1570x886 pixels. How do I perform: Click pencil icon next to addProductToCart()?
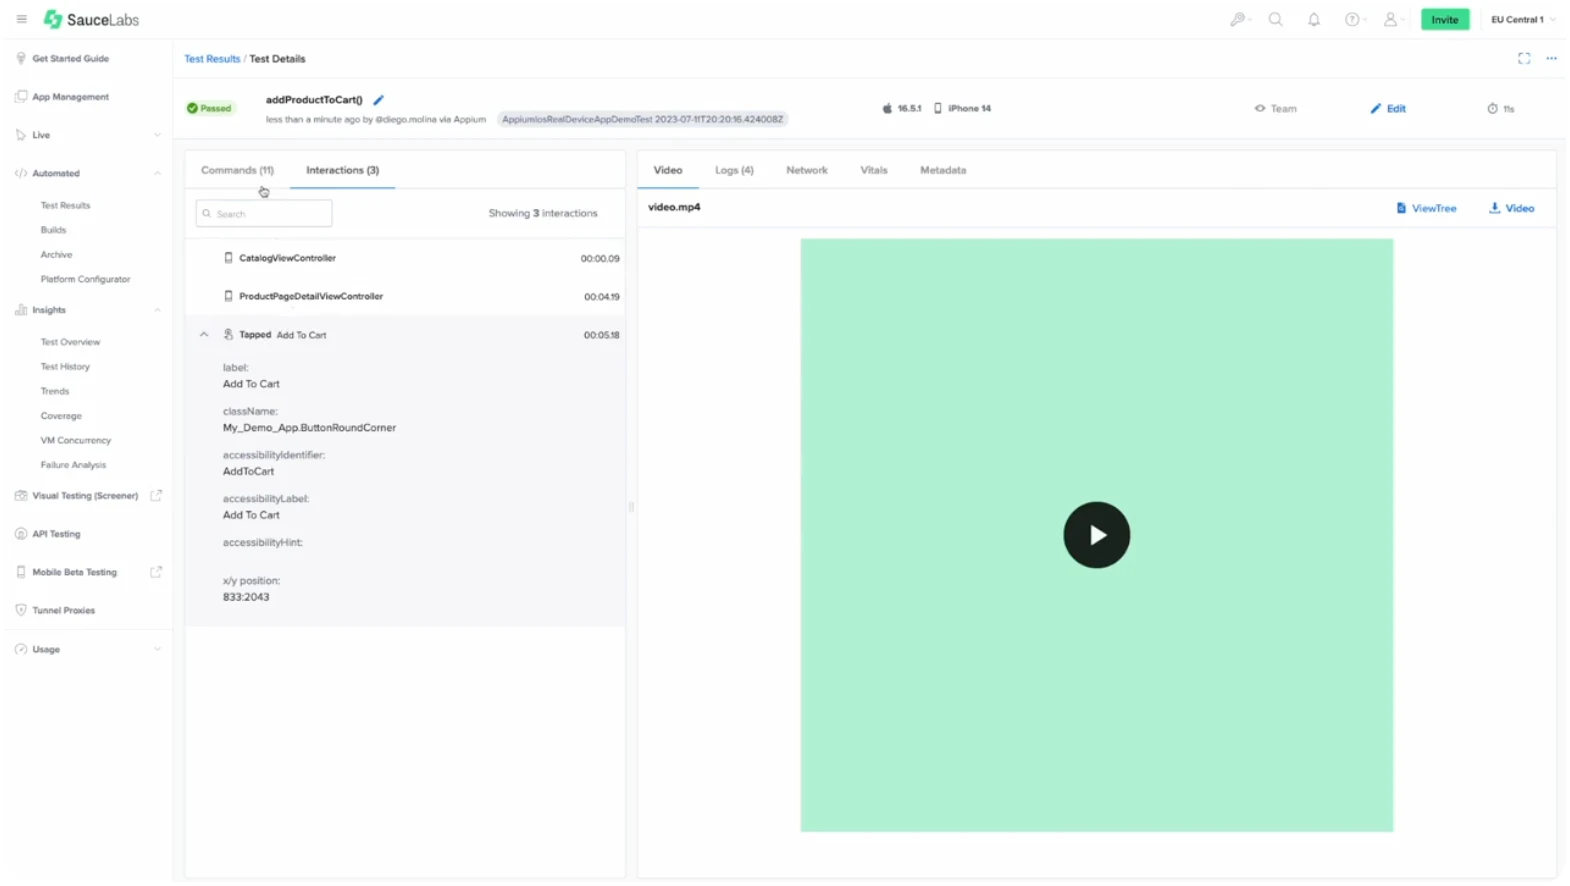pyautogui.click(x=378, y=100)
